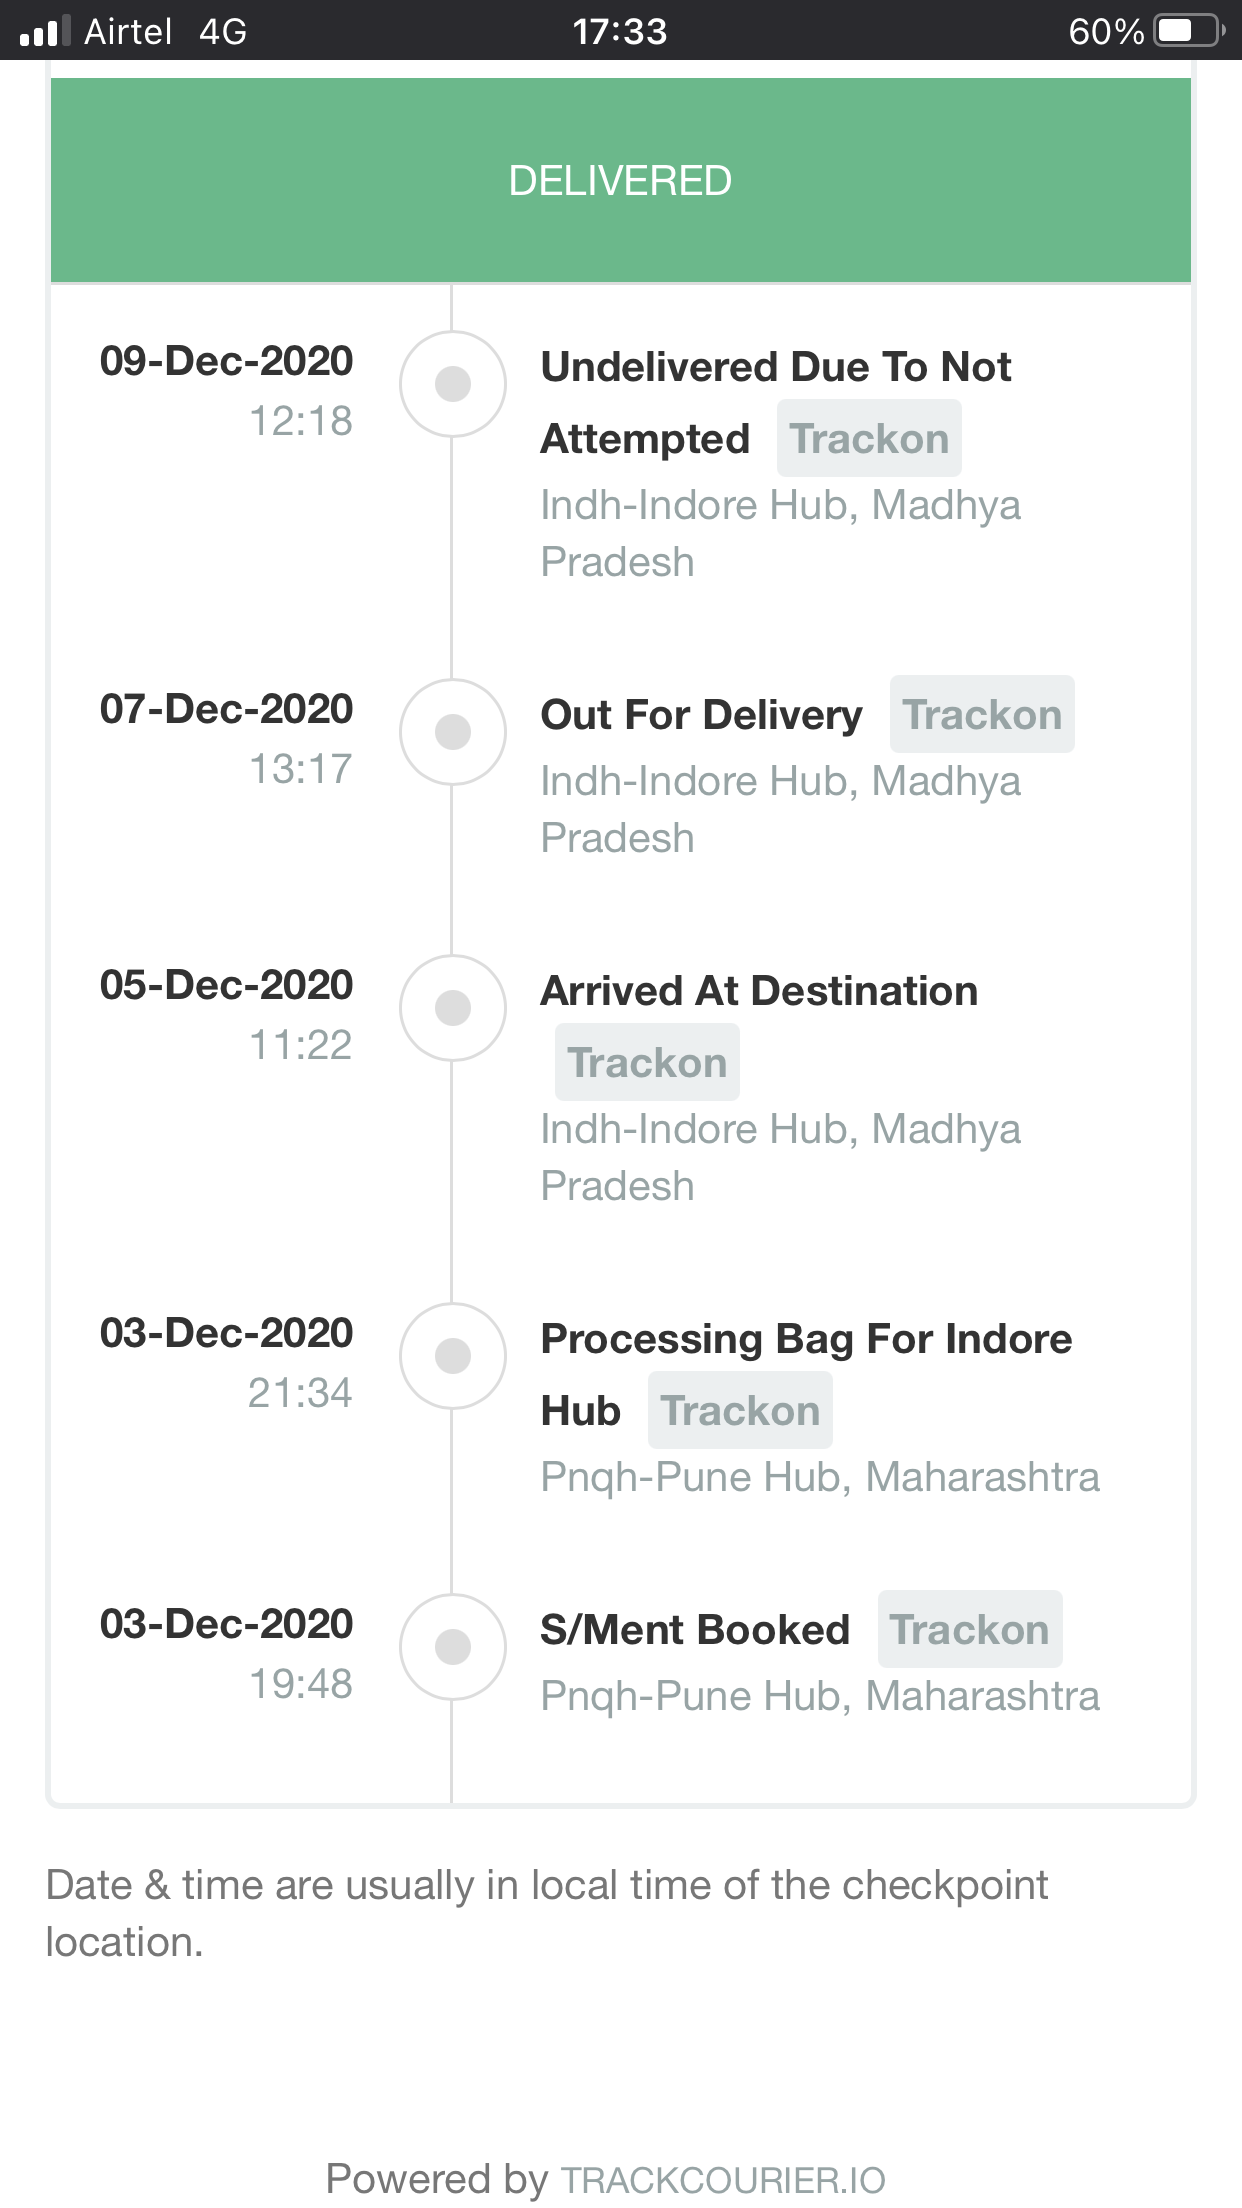Tap the 17:33 clock in status bar
The width and height of the screenshot is (1242, 2208).
tap(620, 31)
